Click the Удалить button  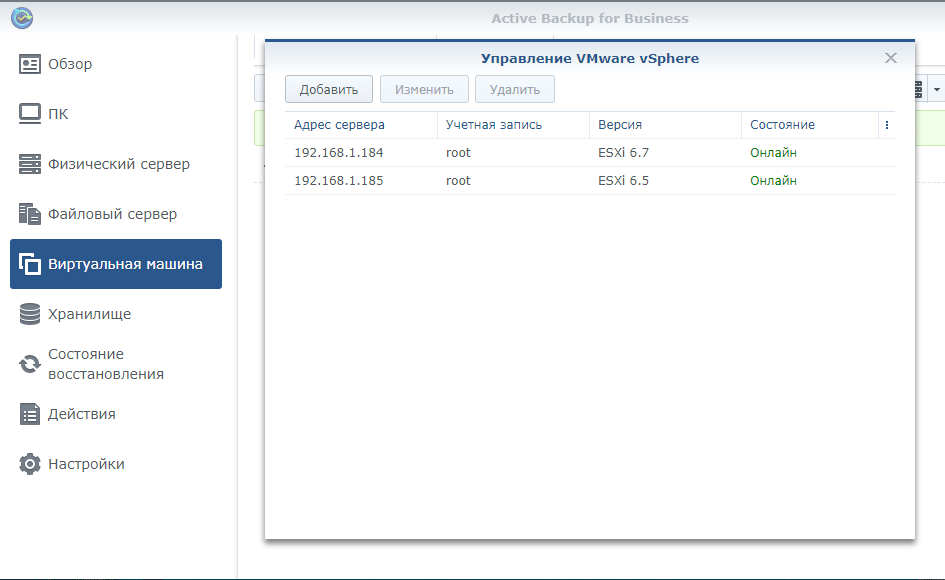(x=515, y=89)
